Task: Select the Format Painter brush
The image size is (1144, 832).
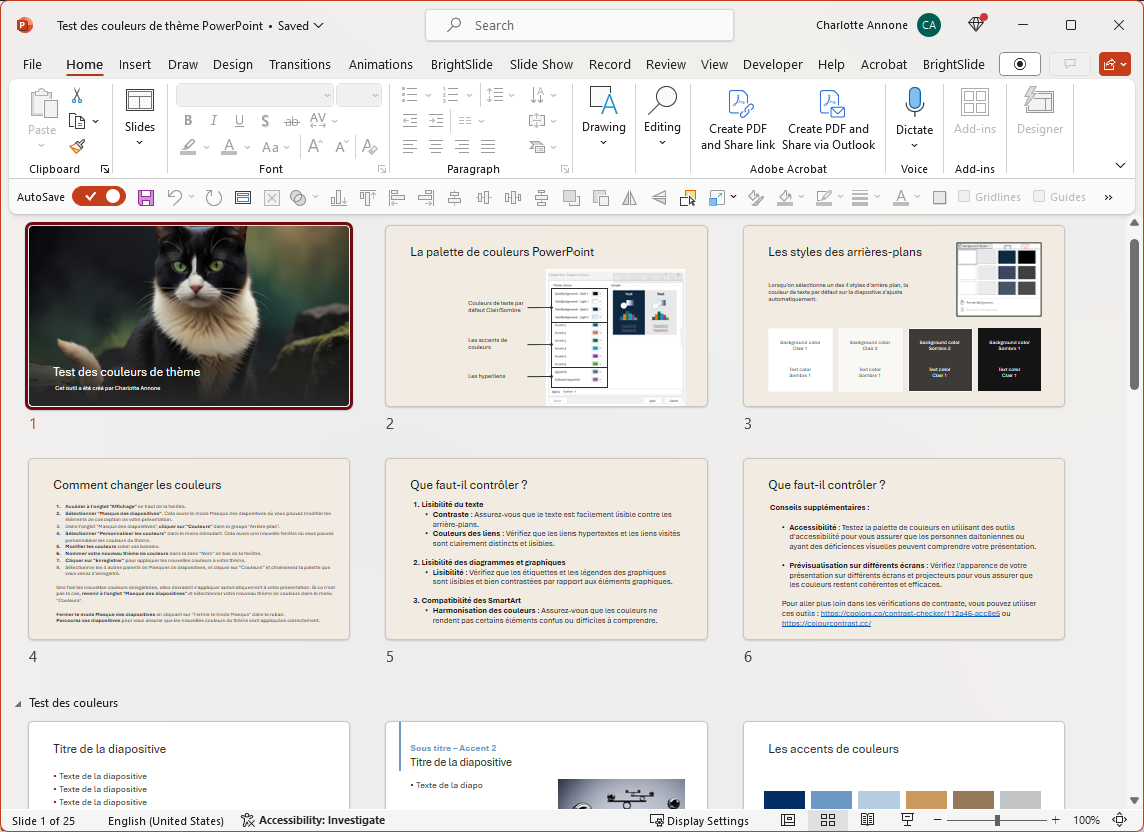Action: pyautogui.click(x=77, y=147)
